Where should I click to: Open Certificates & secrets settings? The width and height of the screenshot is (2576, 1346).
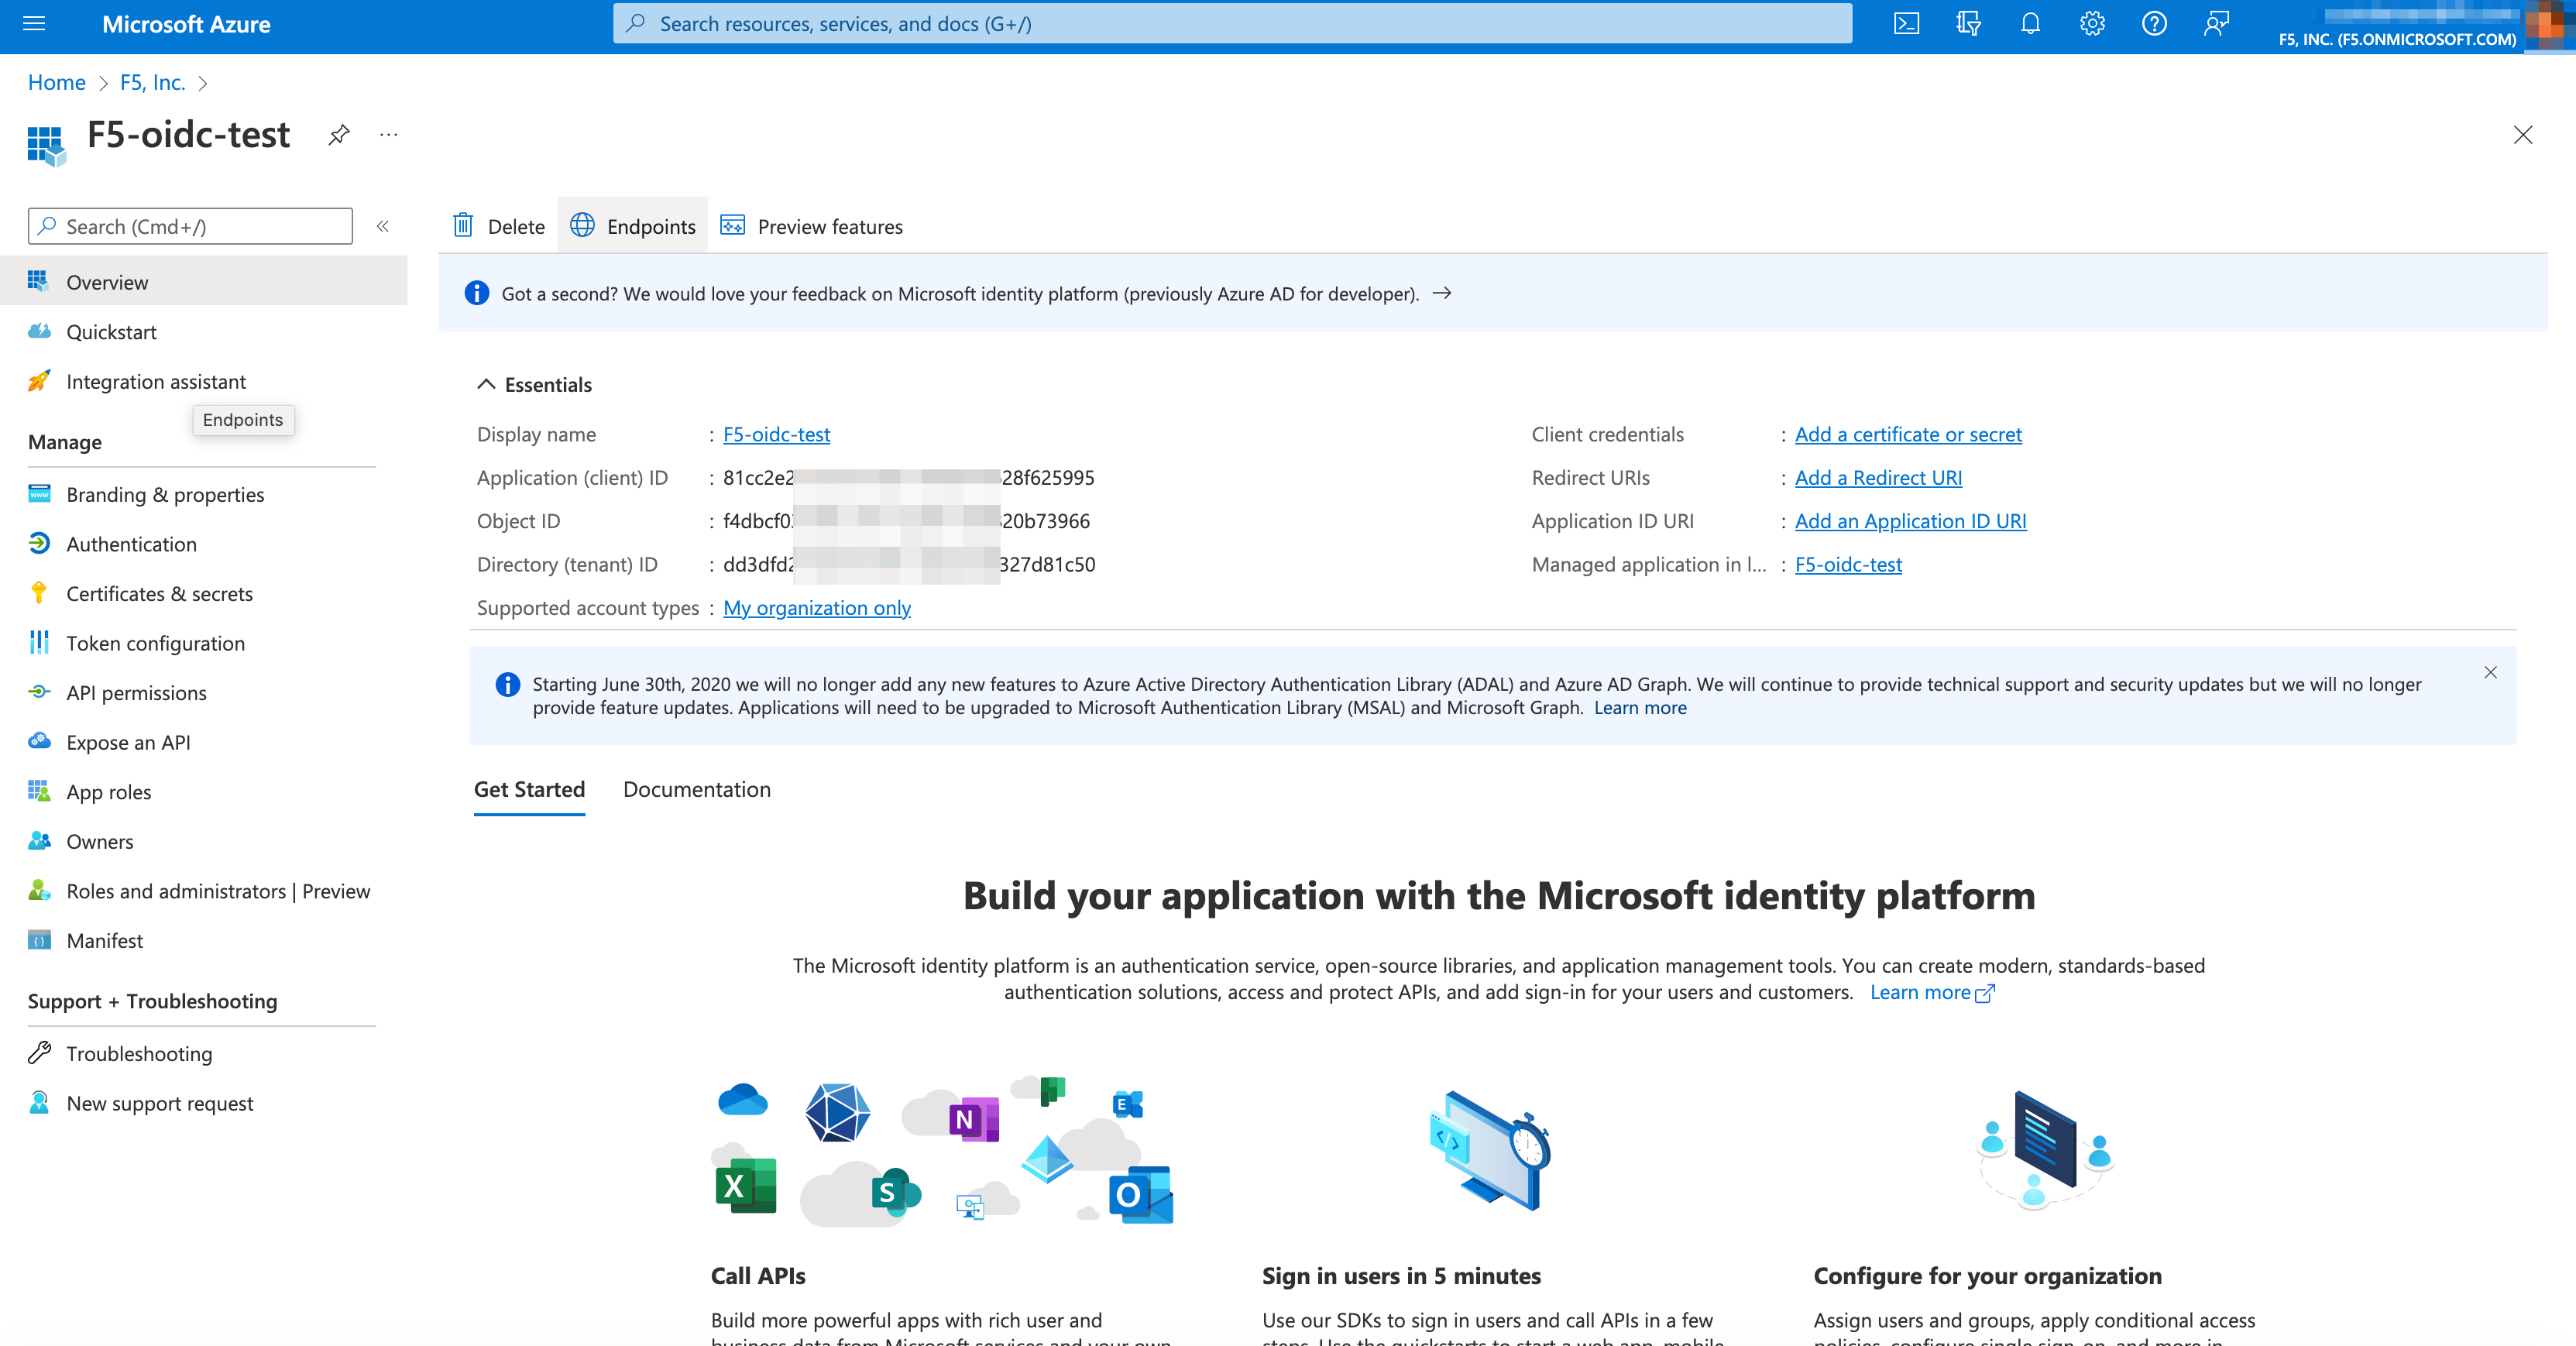(x=159, y=593)
